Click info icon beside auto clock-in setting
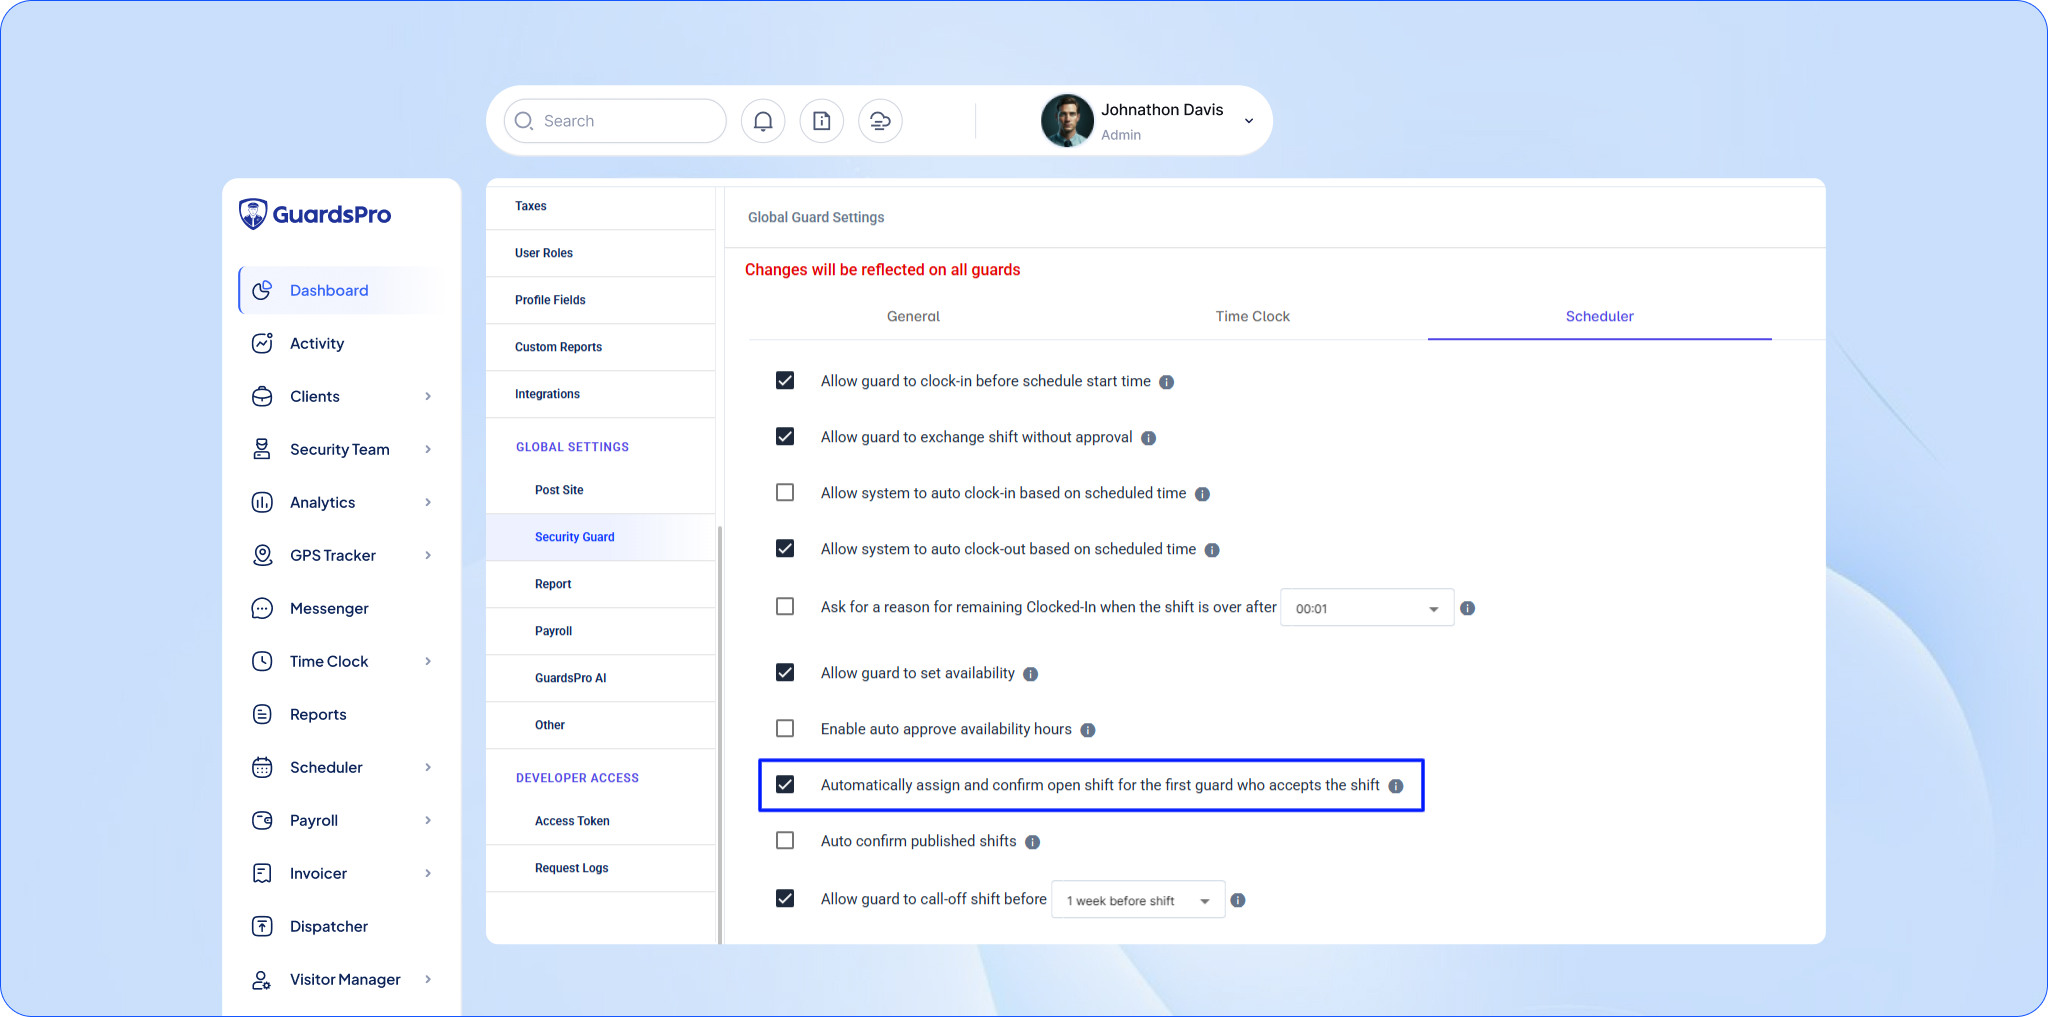 (1202, 494)
